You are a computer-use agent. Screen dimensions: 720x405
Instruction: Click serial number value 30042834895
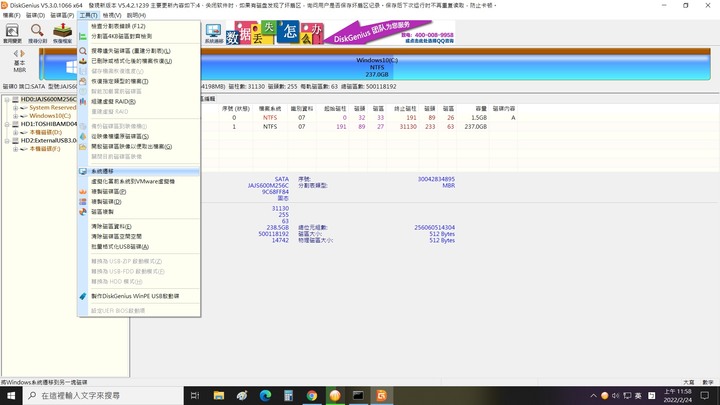coord(436,179)
